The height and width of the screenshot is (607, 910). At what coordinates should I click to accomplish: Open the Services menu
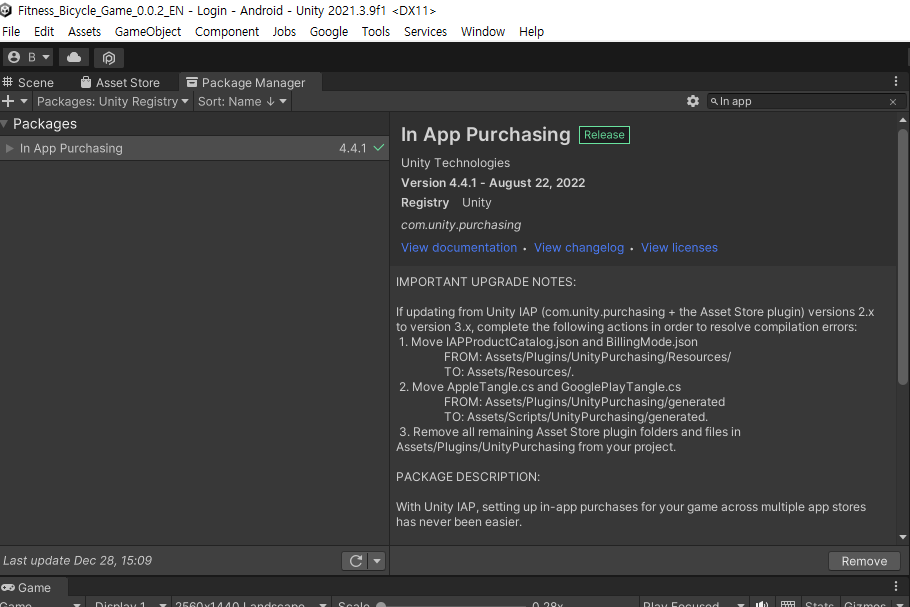(x=425, y=32)
